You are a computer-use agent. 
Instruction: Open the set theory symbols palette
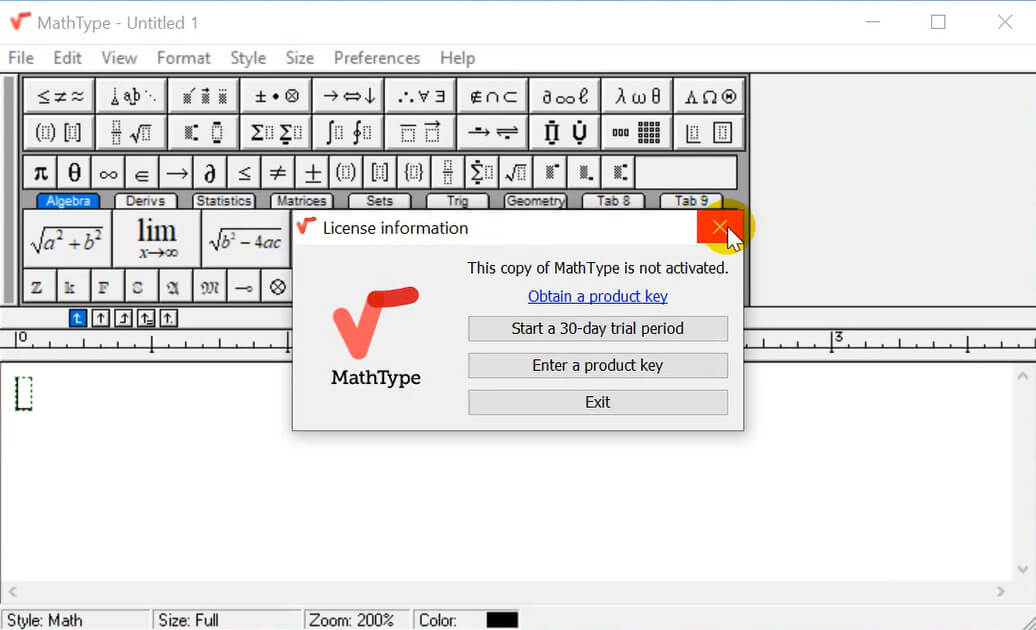point(493,96)
